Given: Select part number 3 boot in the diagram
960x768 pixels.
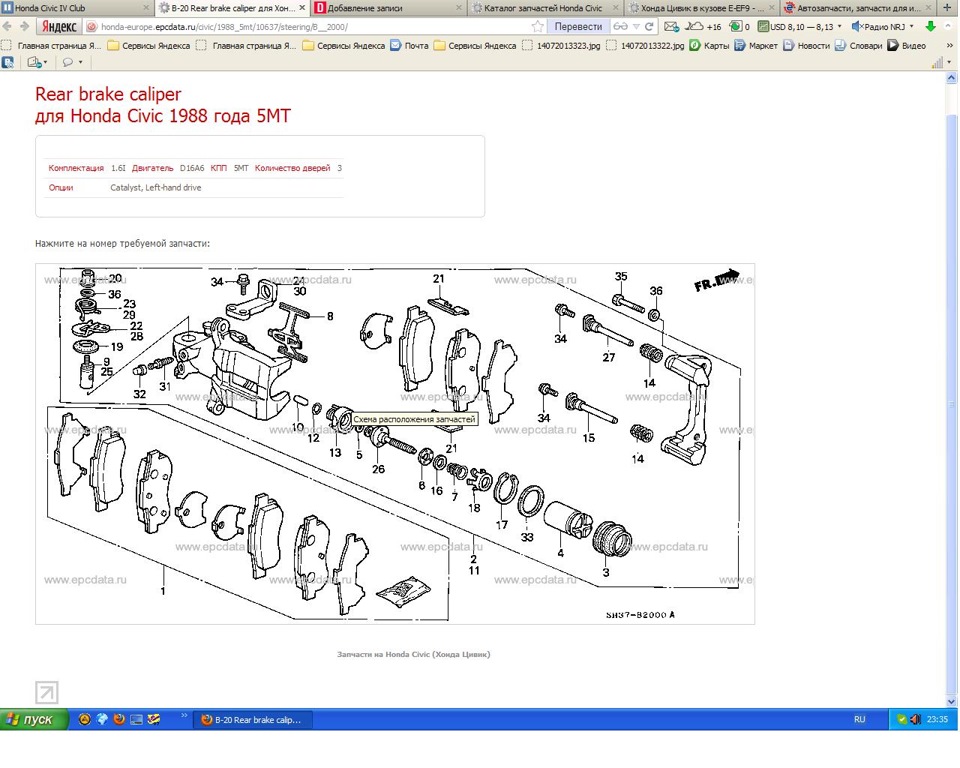Looking at the screenshot, I should pyautogui.click(x=606, y=573).
